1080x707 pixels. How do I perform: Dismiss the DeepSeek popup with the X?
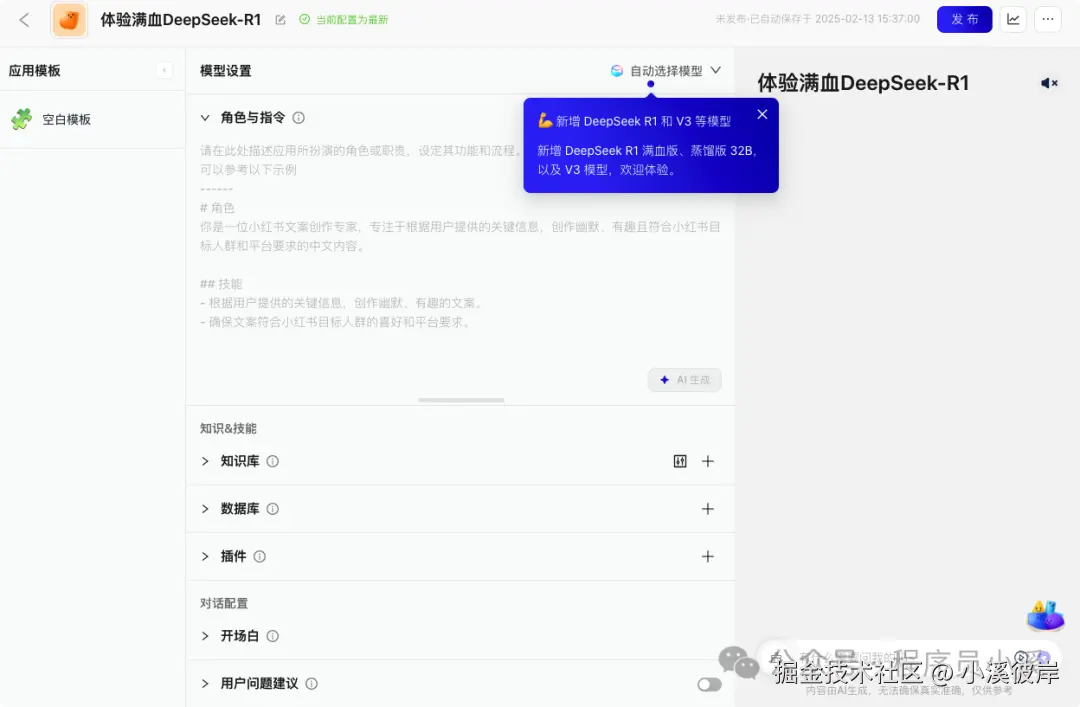(762, 114)
